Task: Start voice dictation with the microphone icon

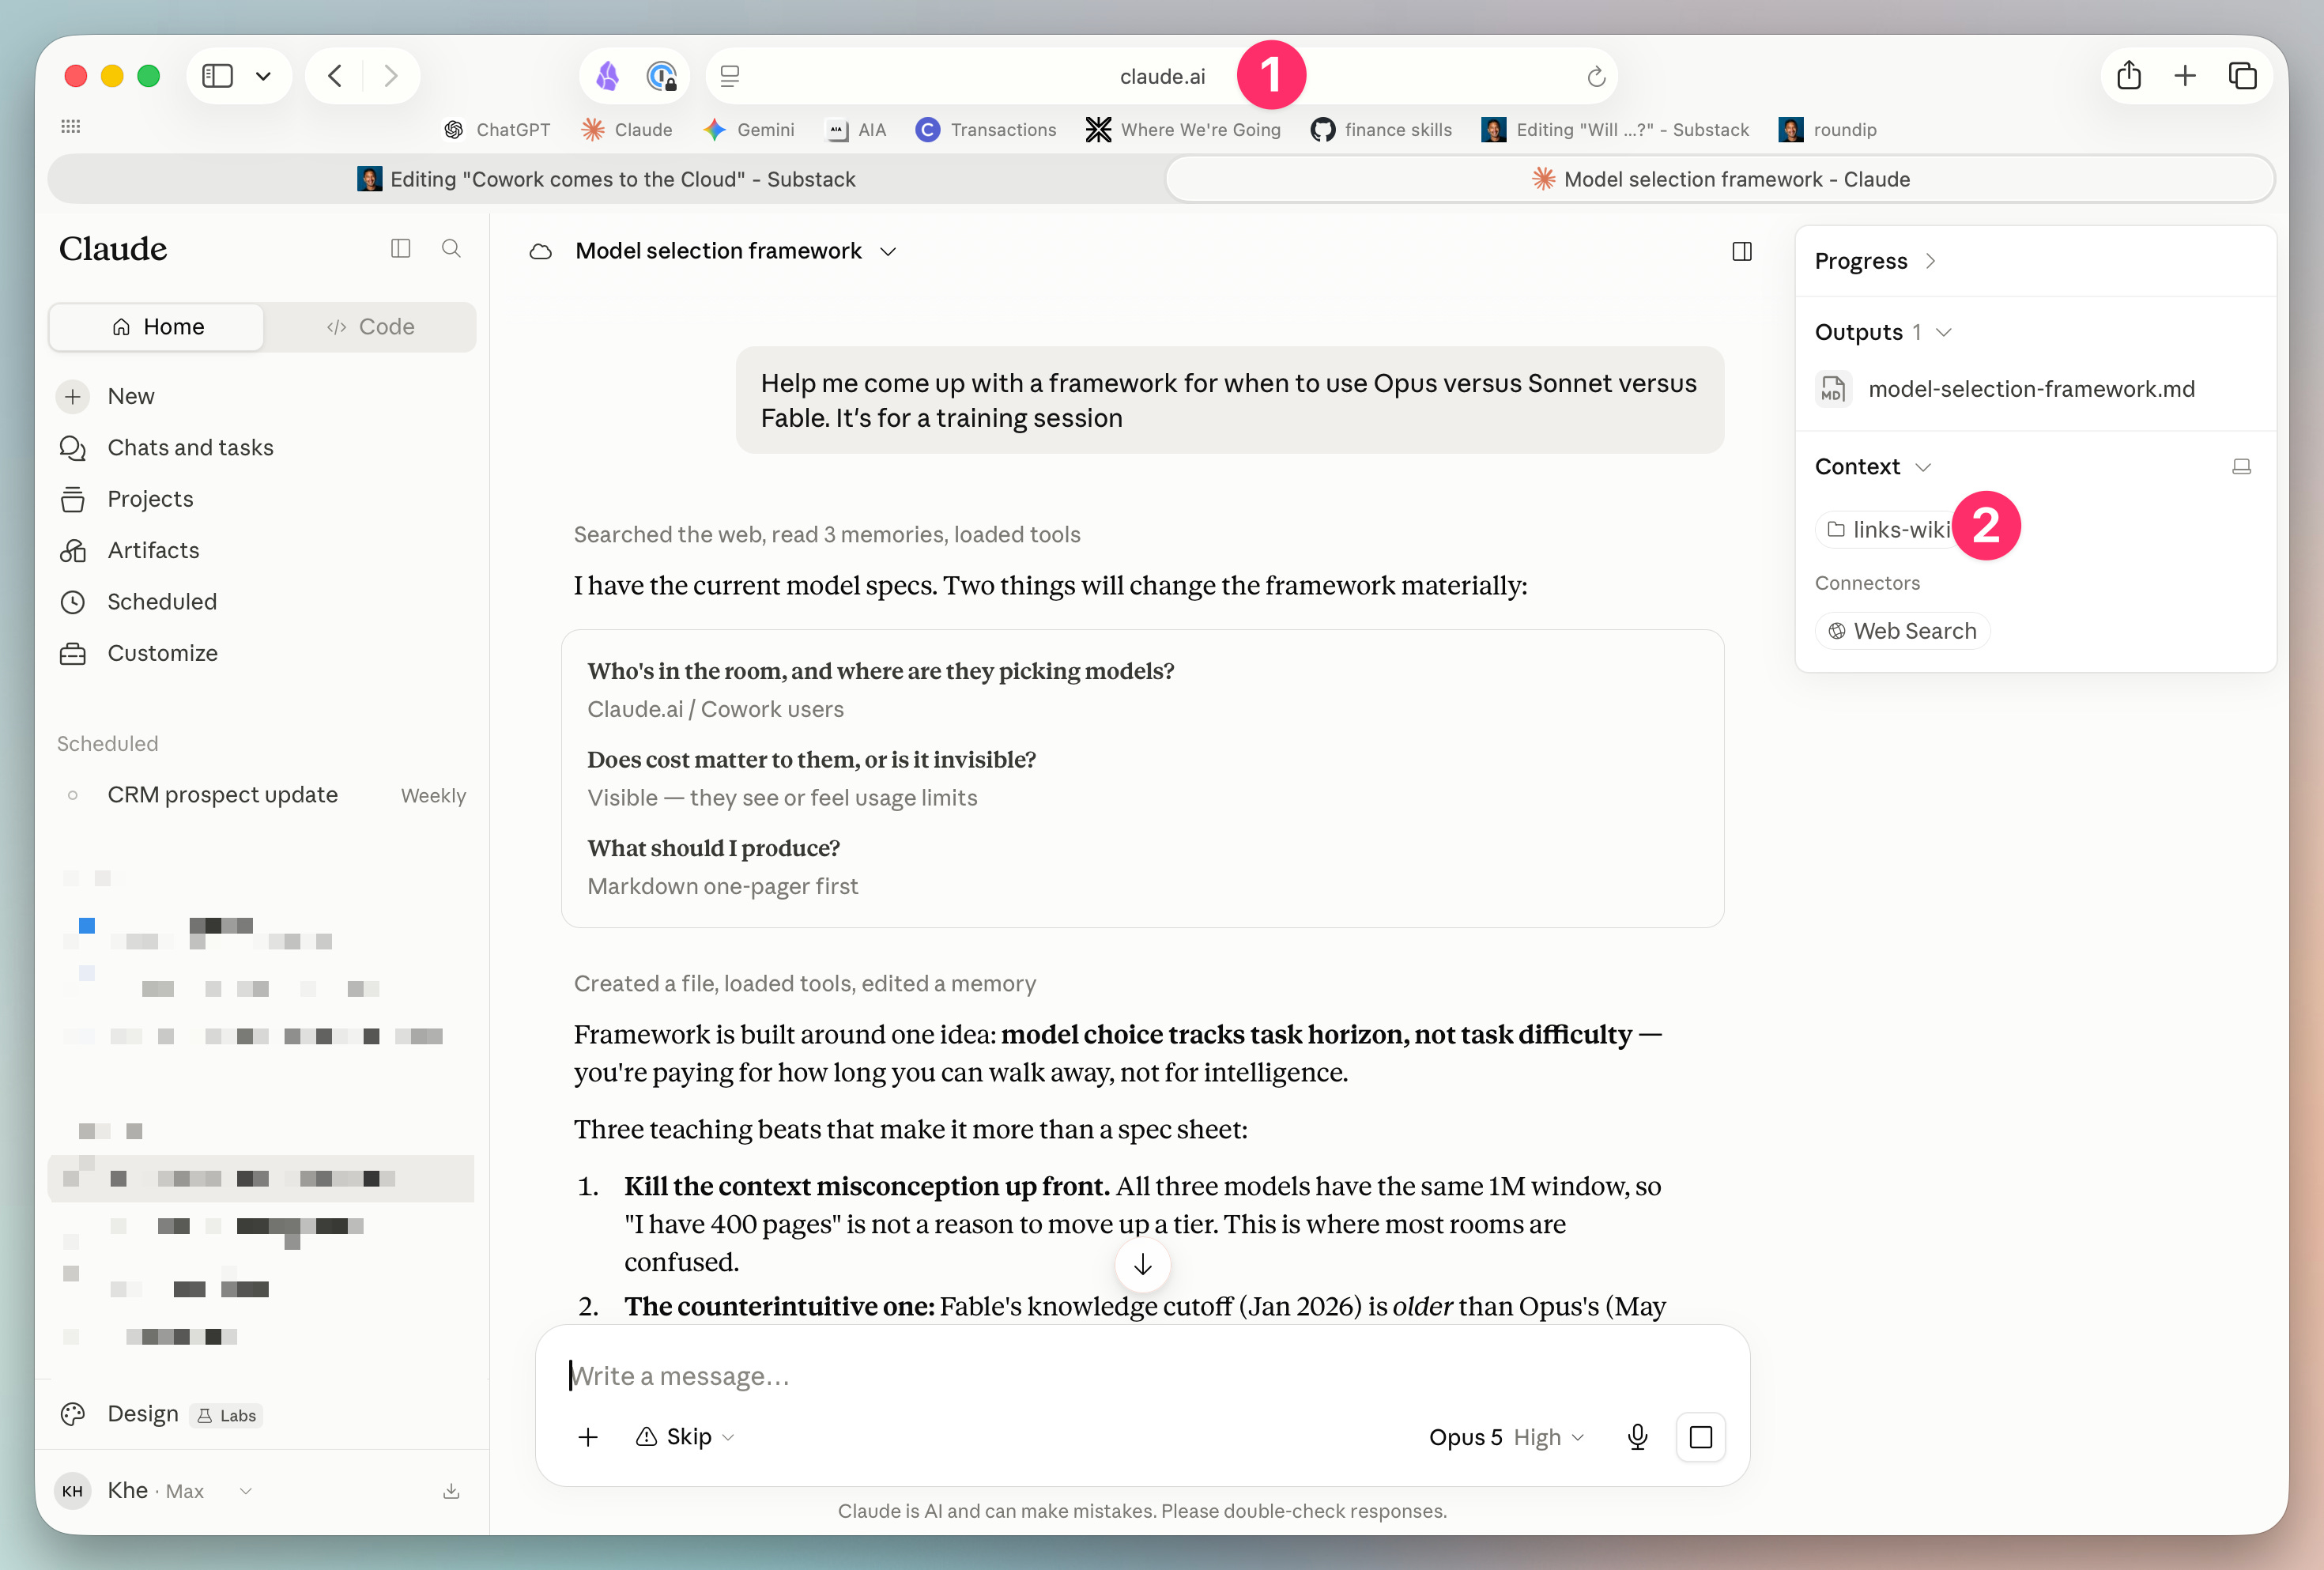Action: 1637,1437
